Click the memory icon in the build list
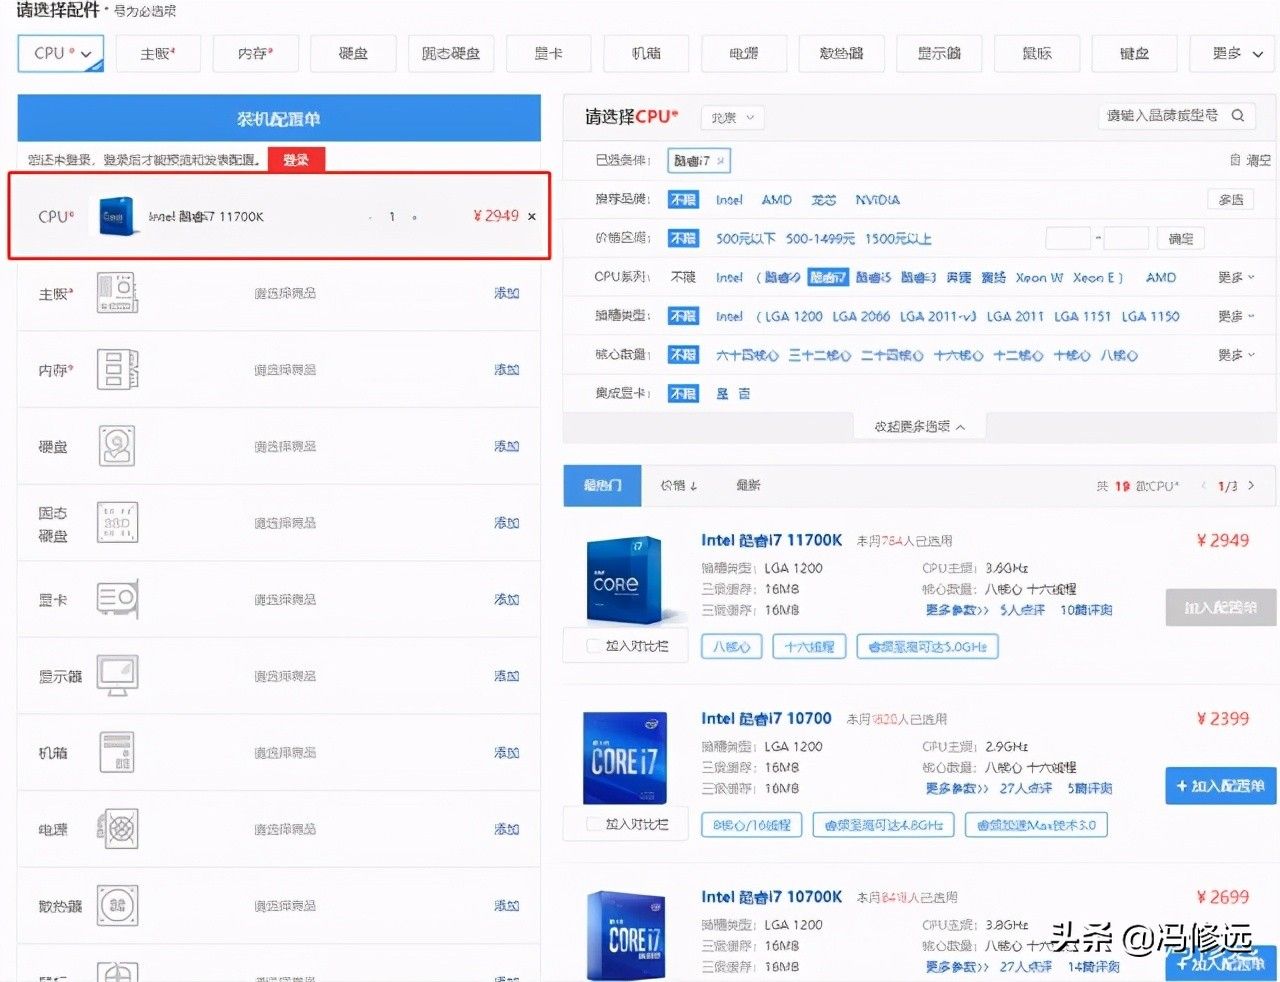 [x=117, y=370]
